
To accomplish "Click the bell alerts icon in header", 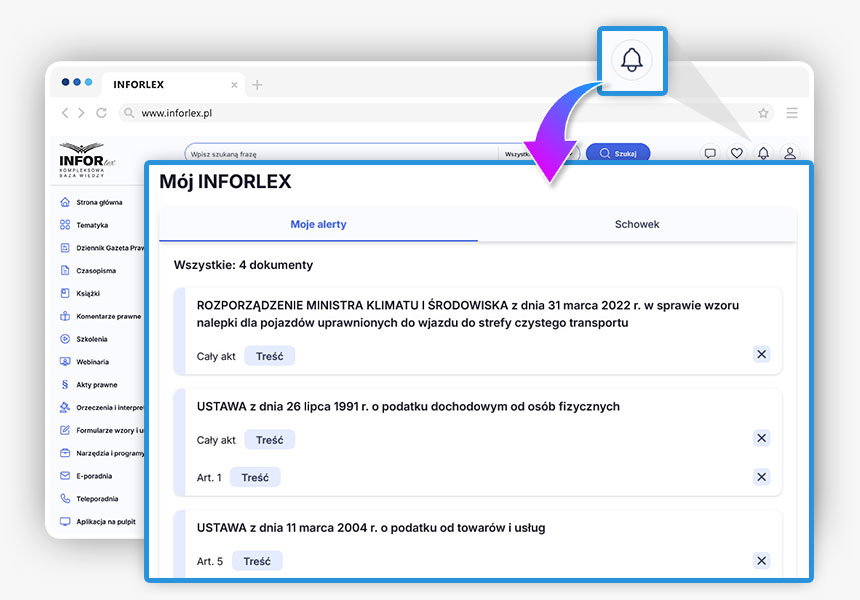I will [763, 153].
